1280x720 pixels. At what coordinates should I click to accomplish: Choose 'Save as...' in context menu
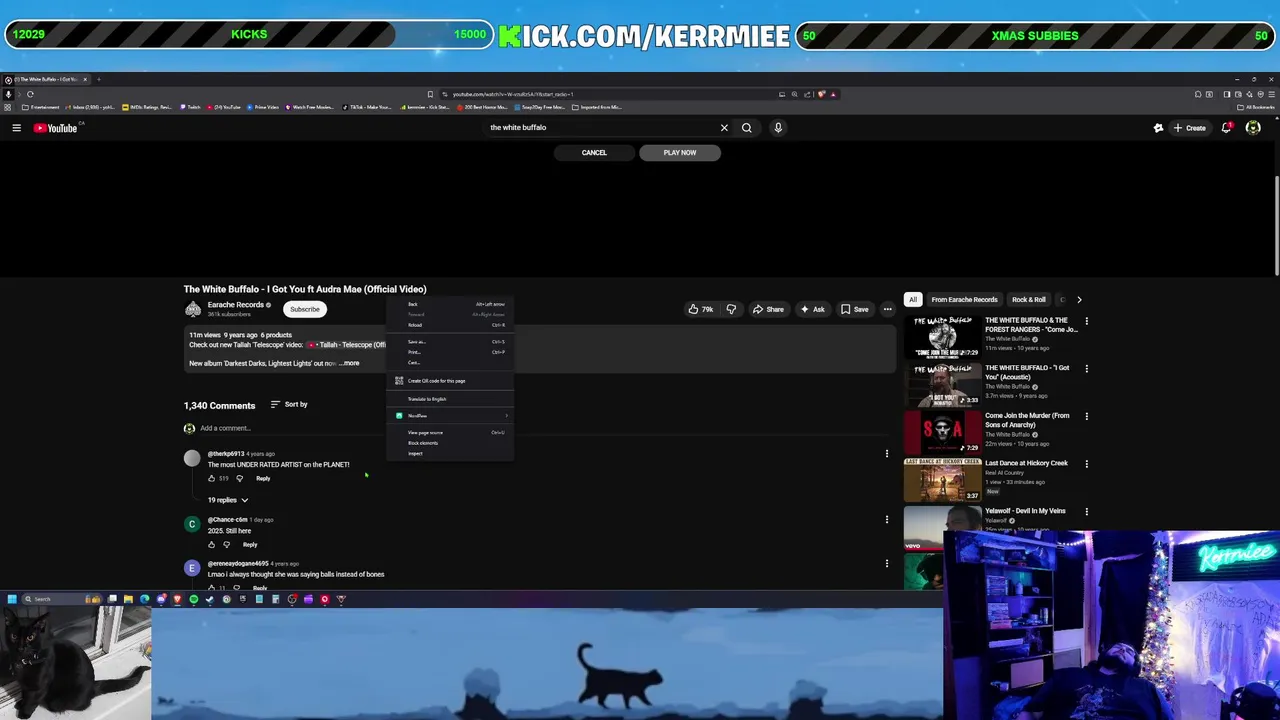tap(450, 342)
